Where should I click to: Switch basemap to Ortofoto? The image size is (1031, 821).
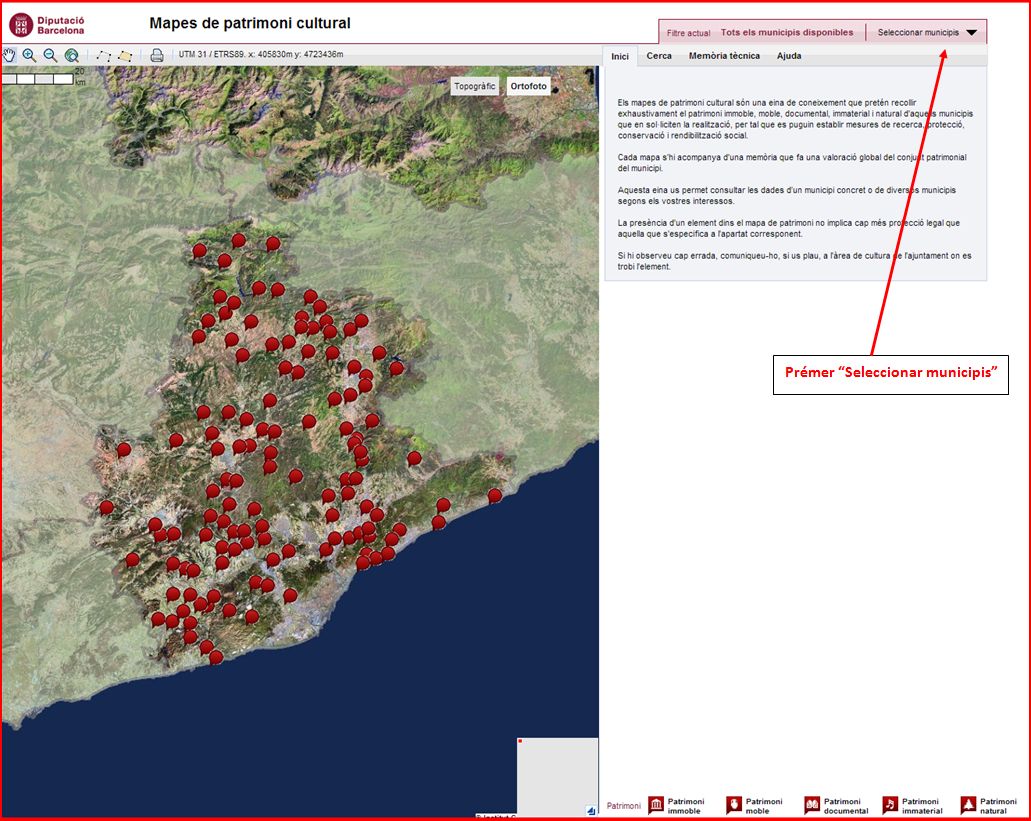[x=529, y=86]
